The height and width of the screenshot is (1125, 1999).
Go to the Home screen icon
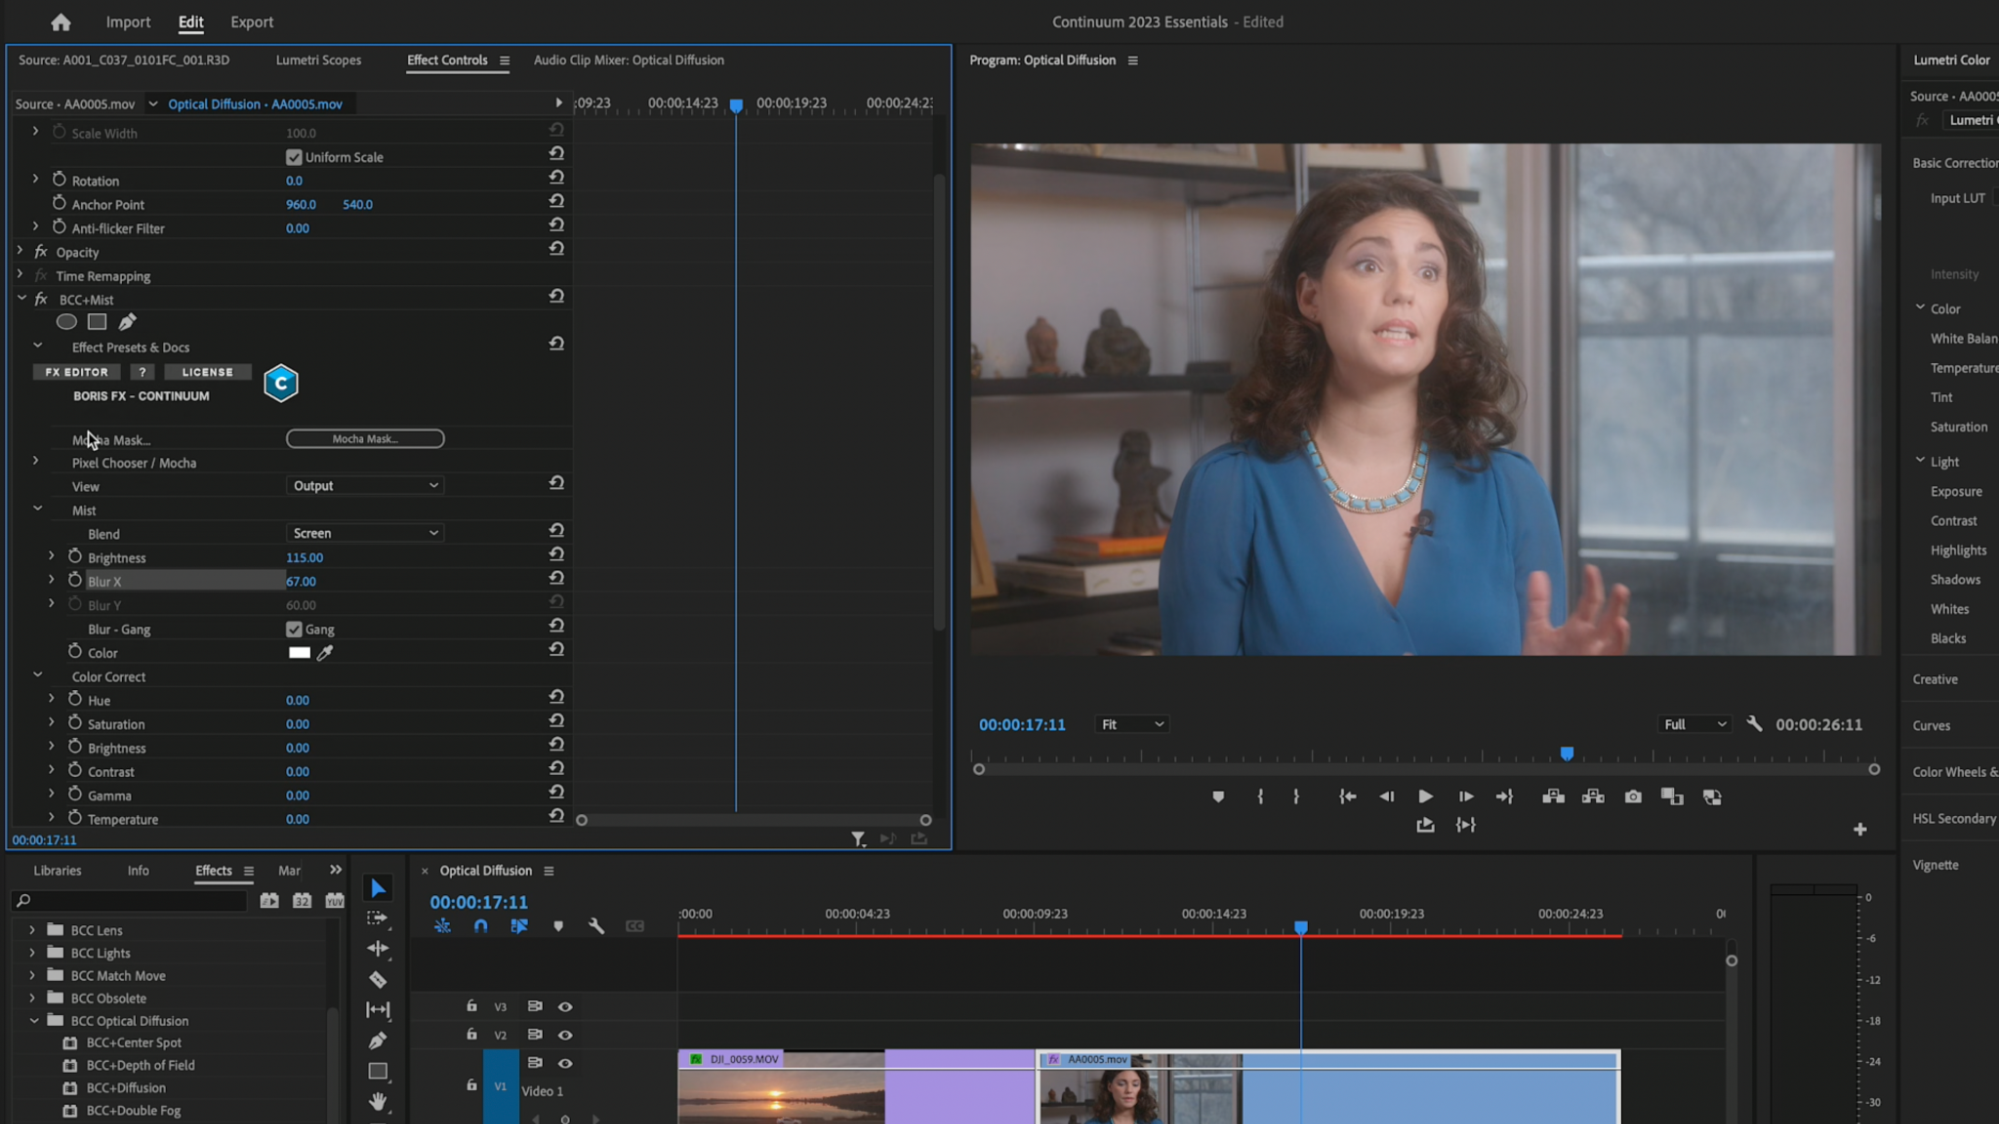tap(61, 22)
